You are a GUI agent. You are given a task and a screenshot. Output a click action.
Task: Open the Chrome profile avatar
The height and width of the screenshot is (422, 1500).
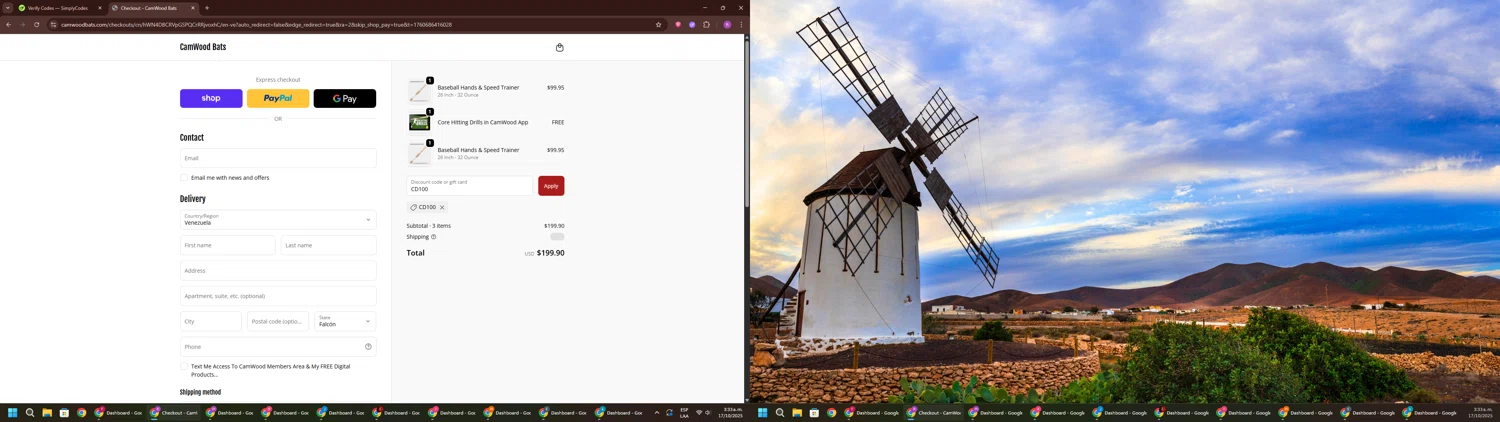click(727, 24)
